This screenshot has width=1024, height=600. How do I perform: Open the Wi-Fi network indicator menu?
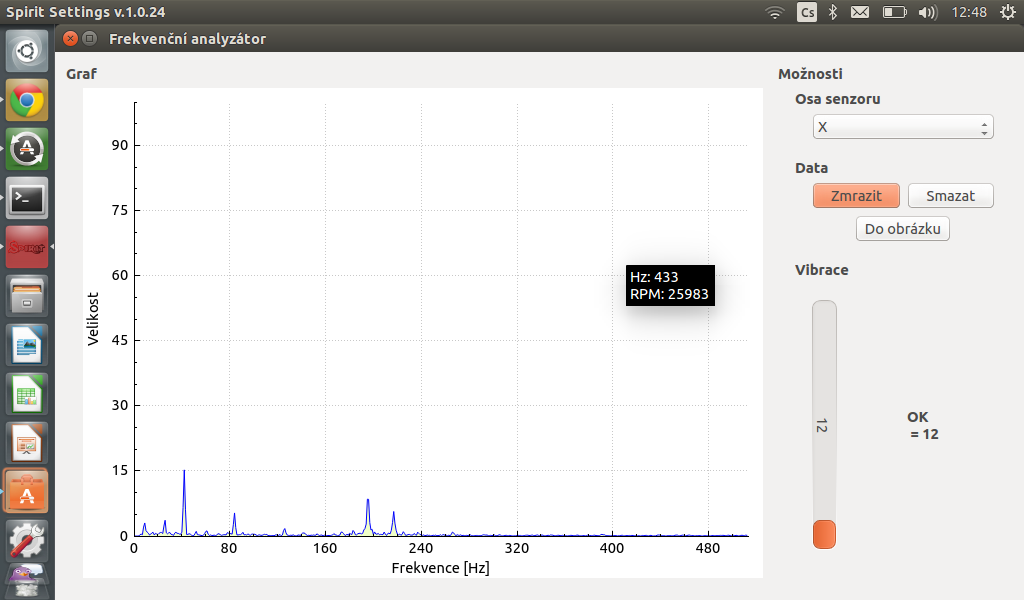click(774, 12)
